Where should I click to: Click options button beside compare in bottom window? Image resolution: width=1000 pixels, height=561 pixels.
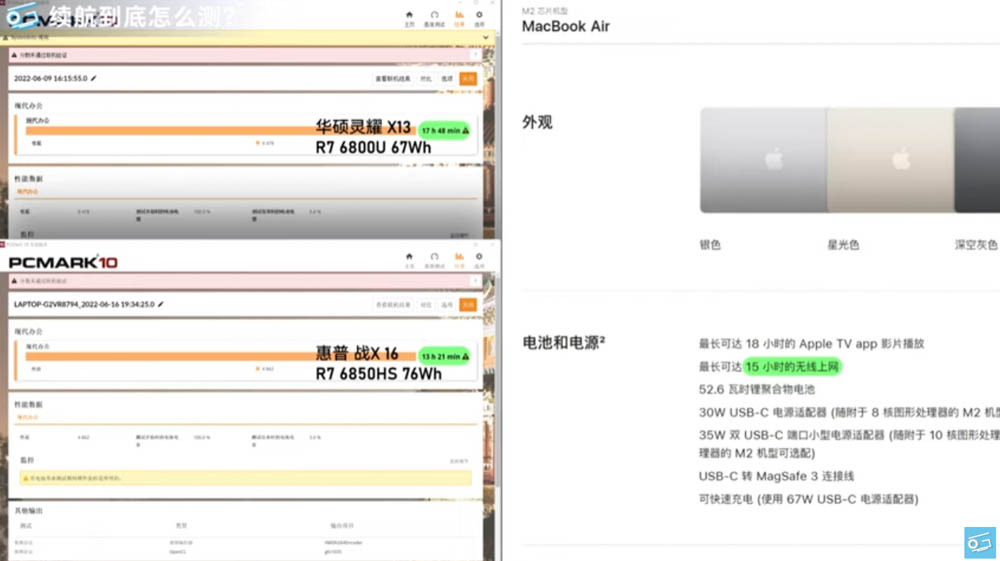click(447, 305)
